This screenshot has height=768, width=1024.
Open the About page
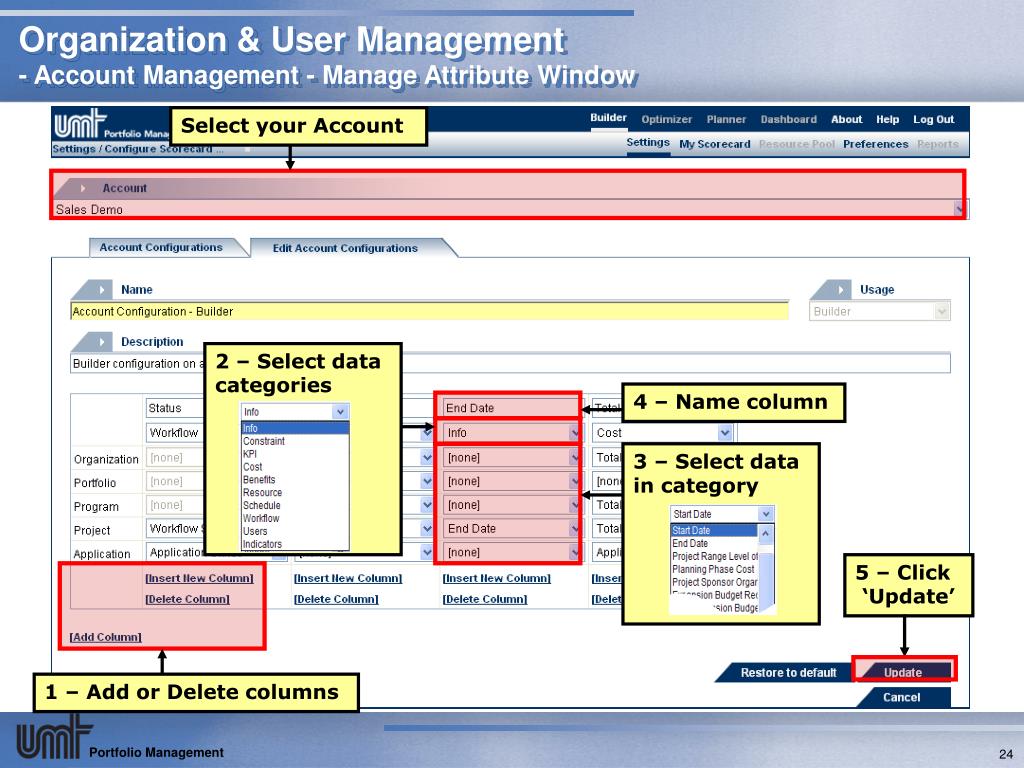coord(846,120)
